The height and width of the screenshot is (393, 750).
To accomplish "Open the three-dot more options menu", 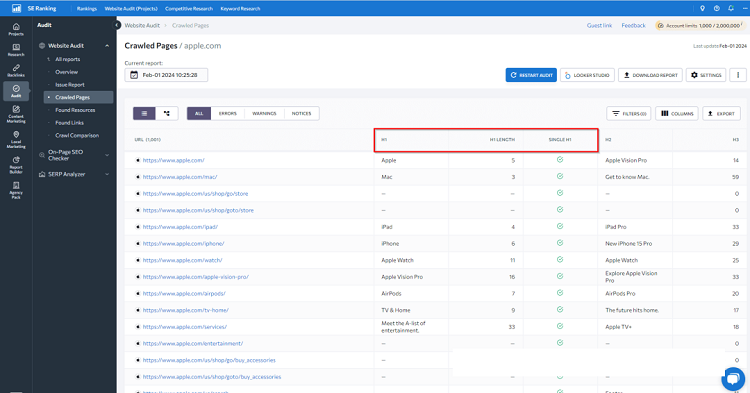I will pyautogui.click(x=738, y=75).
